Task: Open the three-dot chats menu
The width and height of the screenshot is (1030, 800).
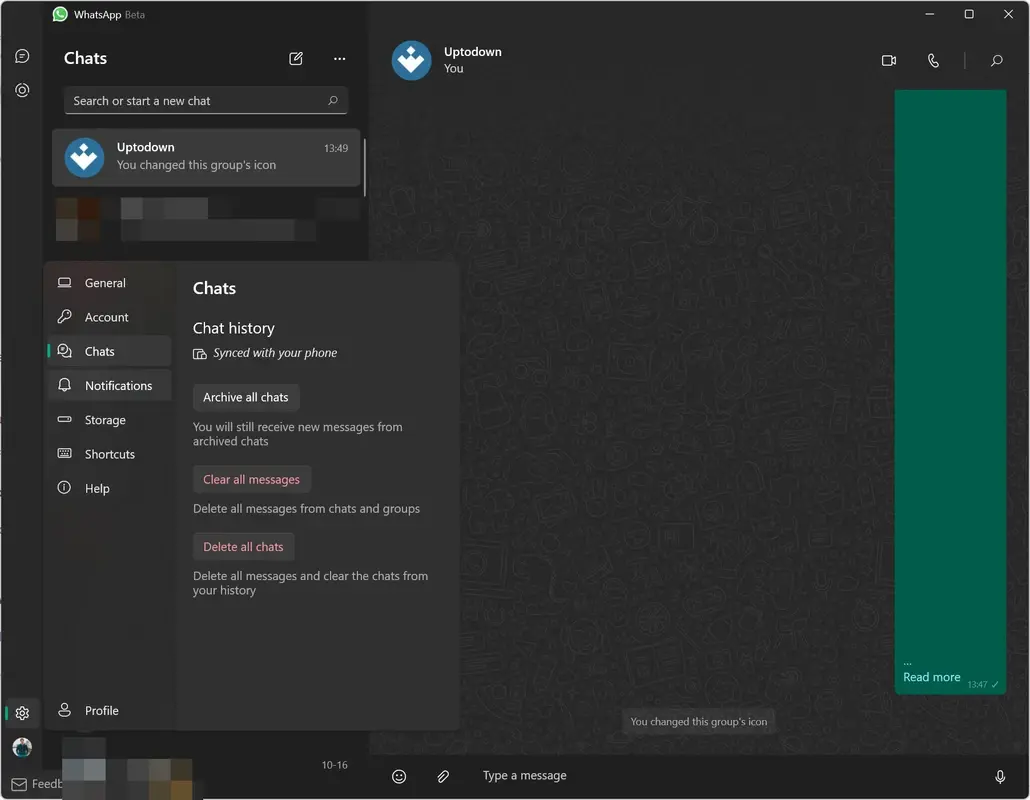Action: (339, 59)
